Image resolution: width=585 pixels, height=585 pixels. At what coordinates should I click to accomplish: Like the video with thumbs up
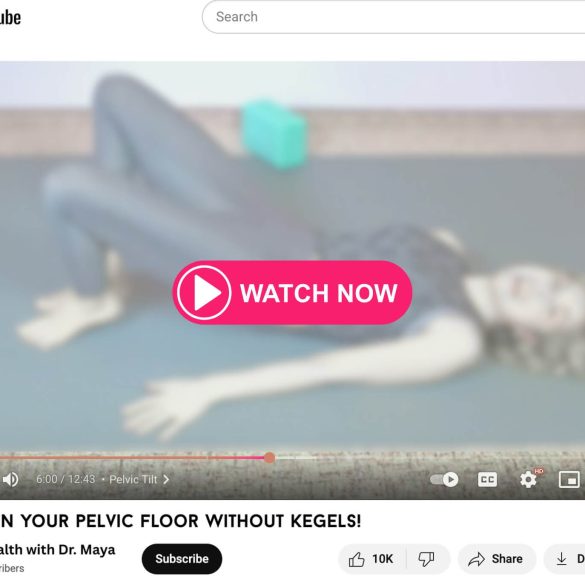click(372, 559)
